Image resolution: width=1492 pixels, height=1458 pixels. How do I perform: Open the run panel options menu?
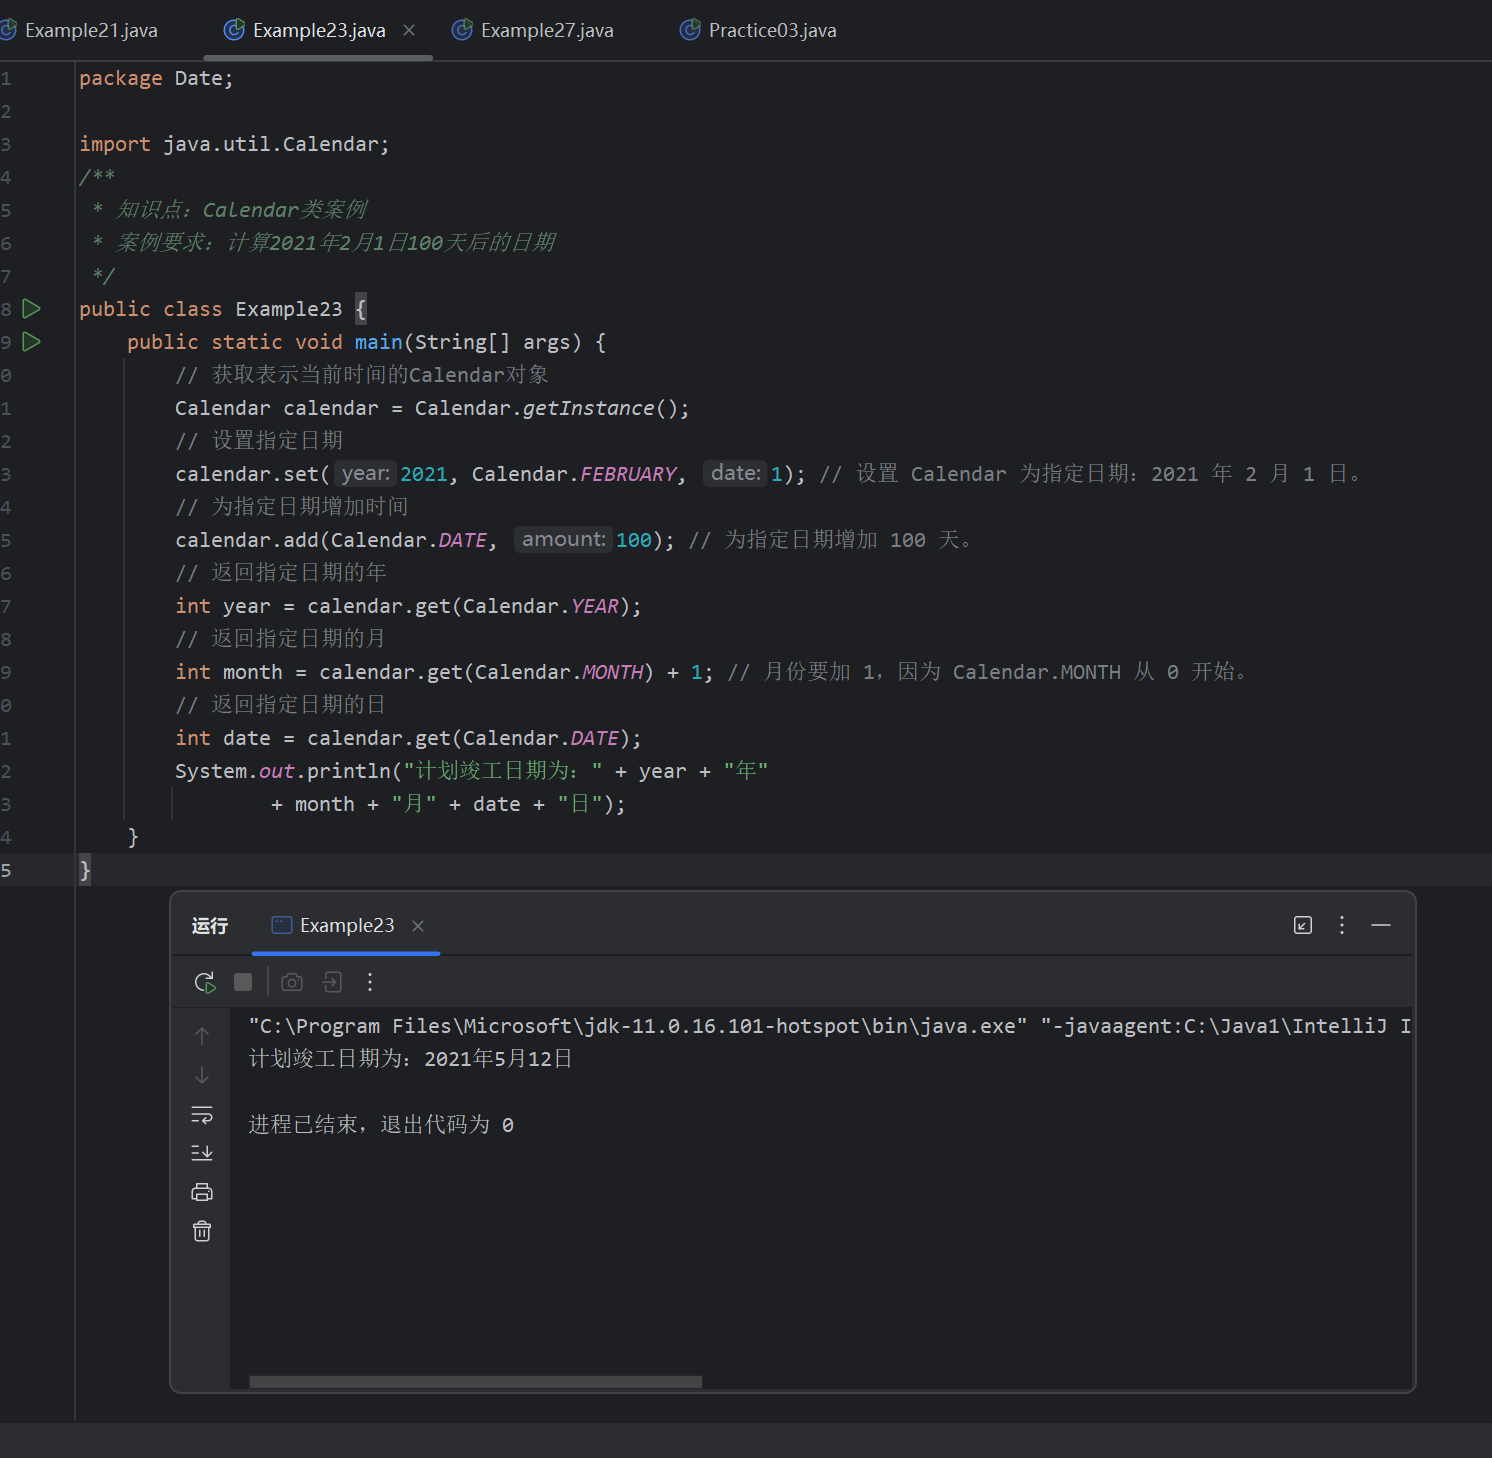[1341, 925]
